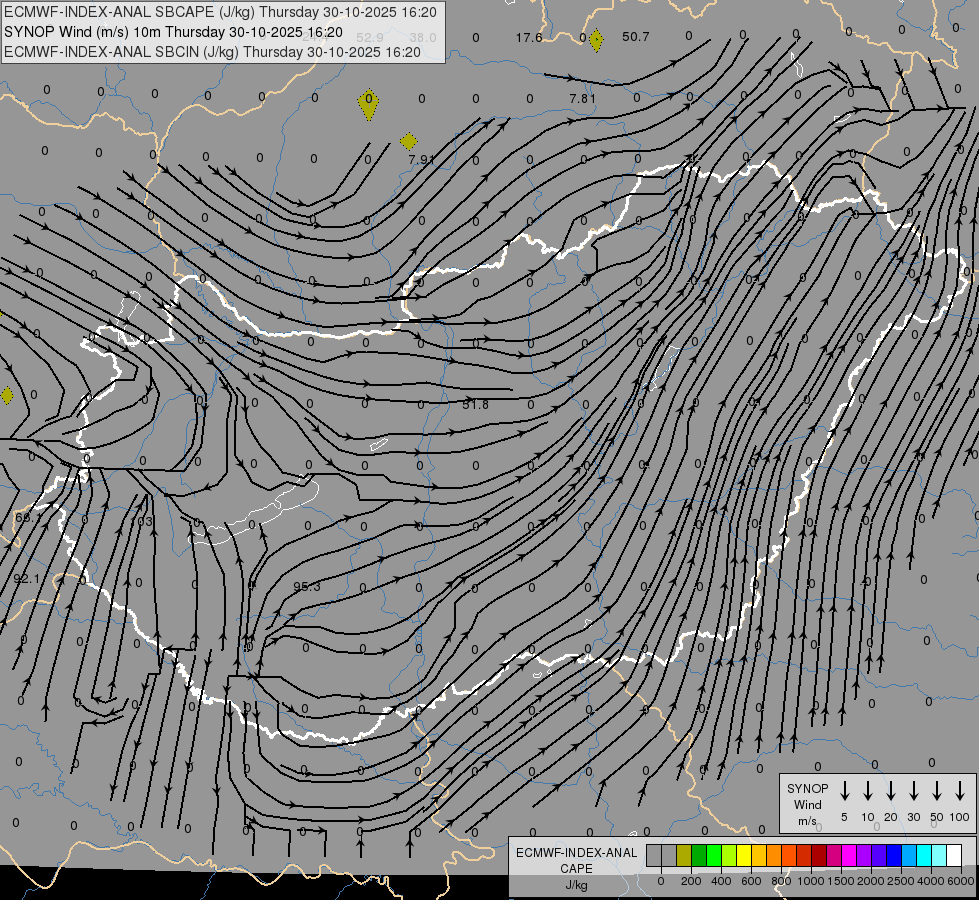
Task: Click the 50.7 value on the map
Action: tap(636, 37)
